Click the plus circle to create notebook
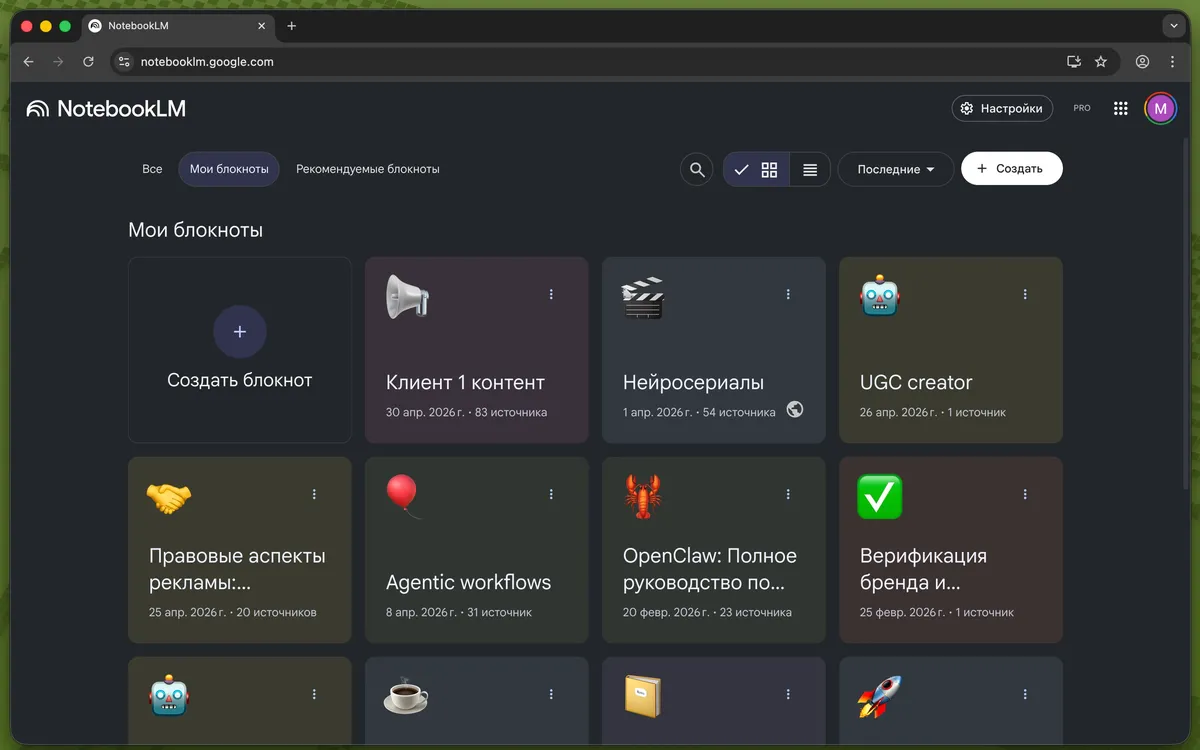The width and height of the screenshot is (1200, 750). 240,332
